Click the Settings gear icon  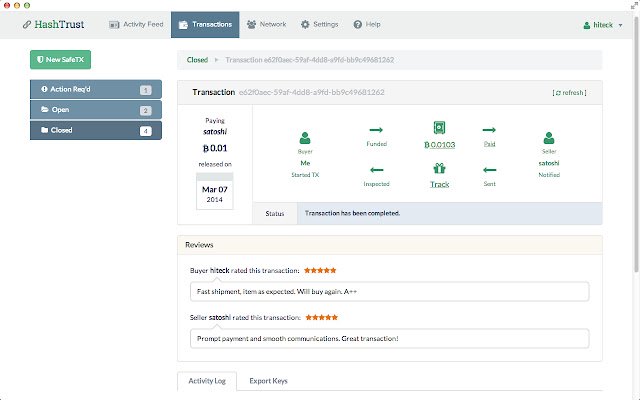305,24
